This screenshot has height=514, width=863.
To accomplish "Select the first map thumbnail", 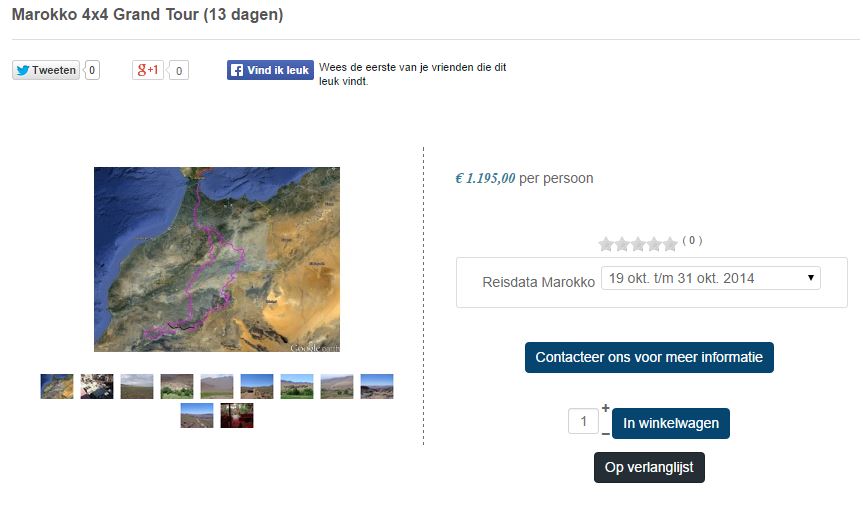I will point(57,386).
